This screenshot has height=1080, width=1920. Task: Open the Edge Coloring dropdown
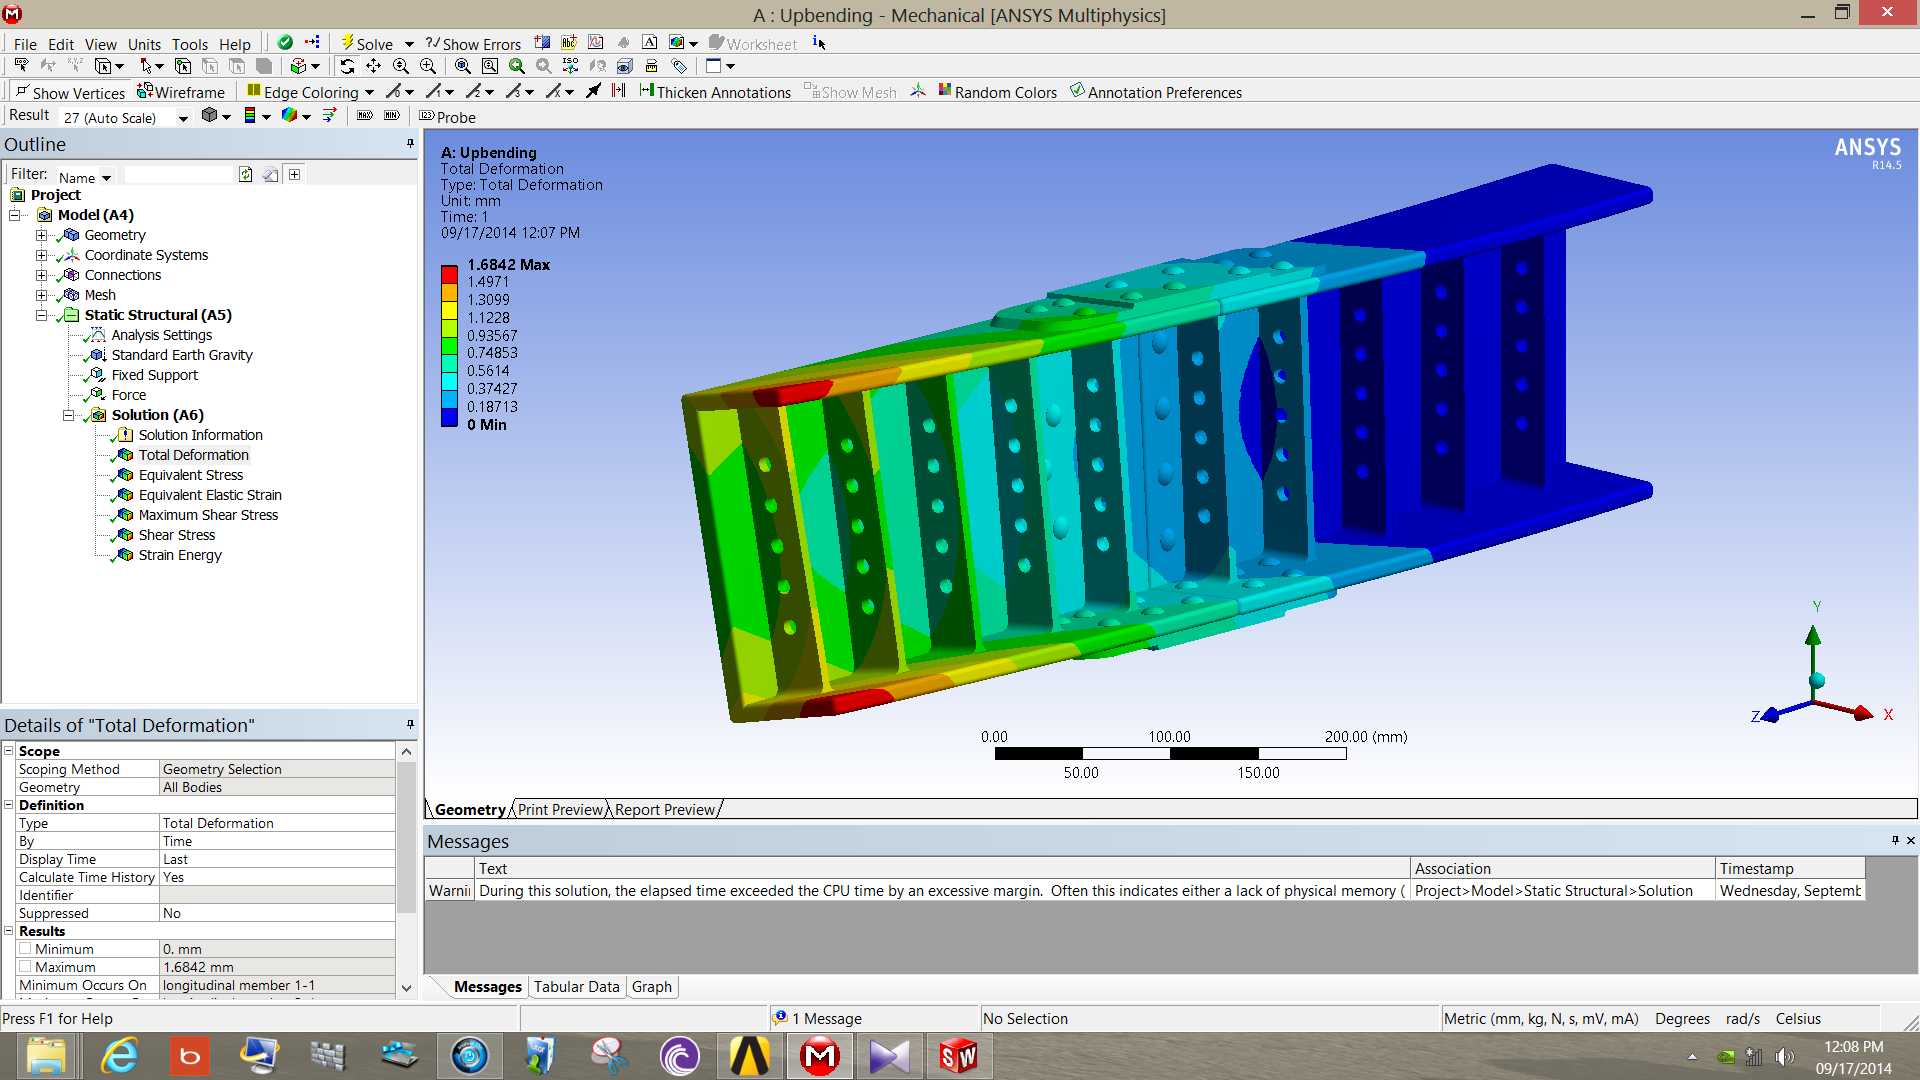point(369,93)
